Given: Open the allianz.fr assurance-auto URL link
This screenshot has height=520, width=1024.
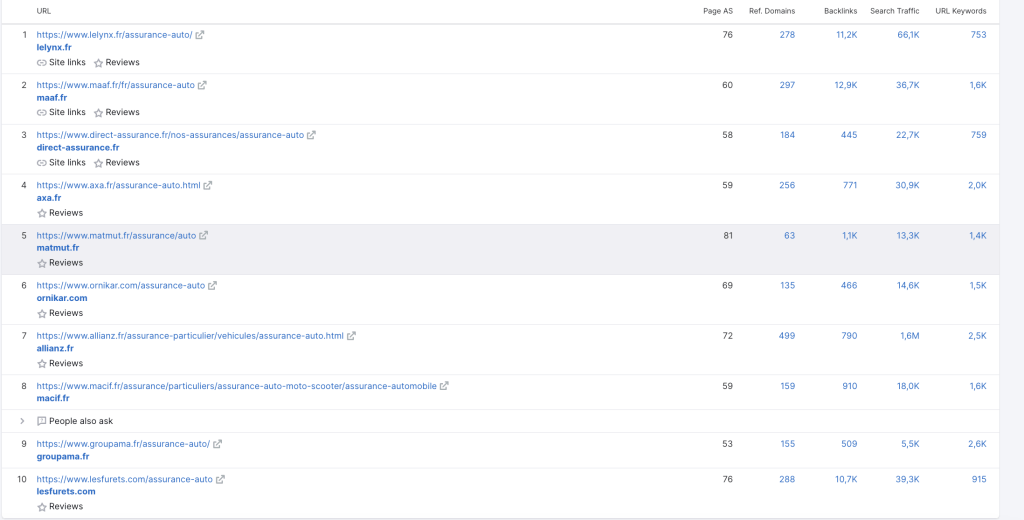Looking at the screenshot, I should (190, 336).
